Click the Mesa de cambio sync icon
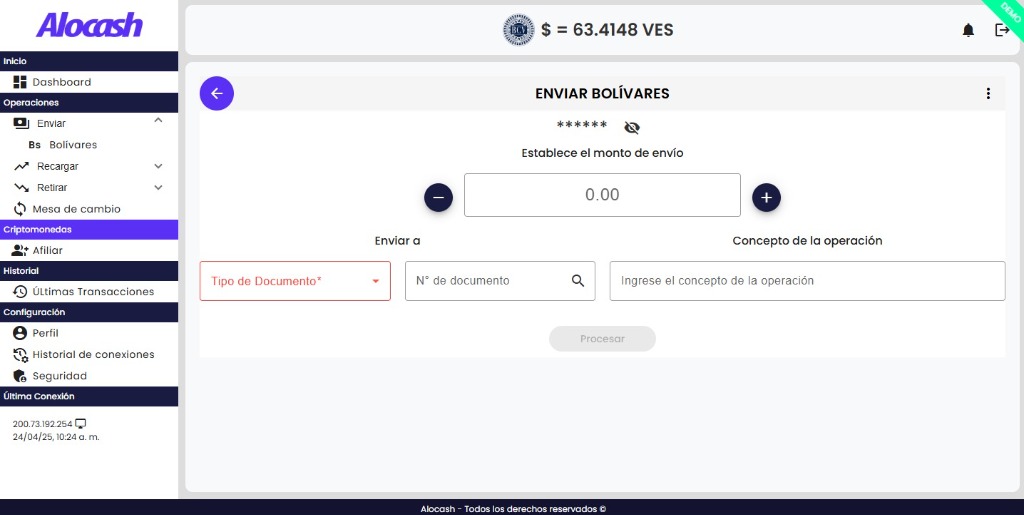1024x515 pixels. (x=20, y=209)
